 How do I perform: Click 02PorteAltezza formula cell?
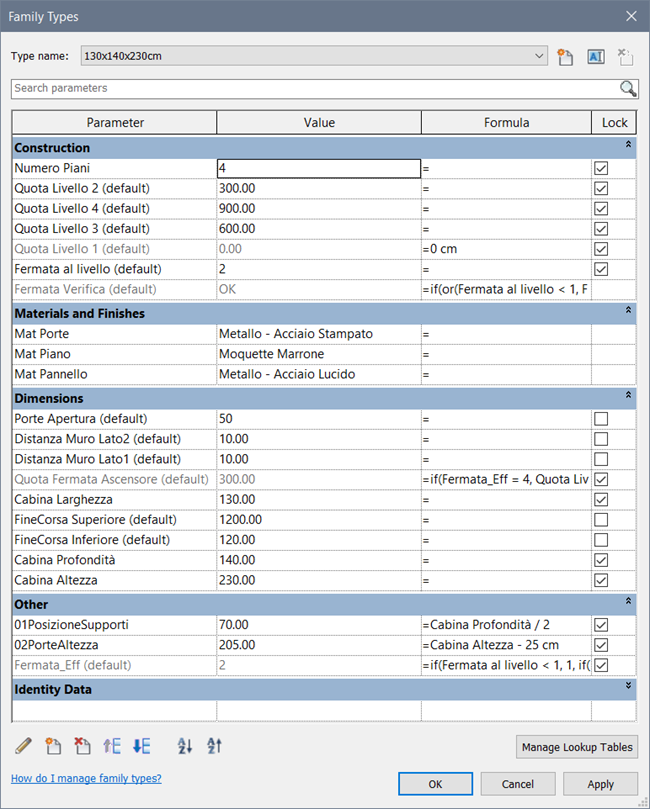[506, 645]
